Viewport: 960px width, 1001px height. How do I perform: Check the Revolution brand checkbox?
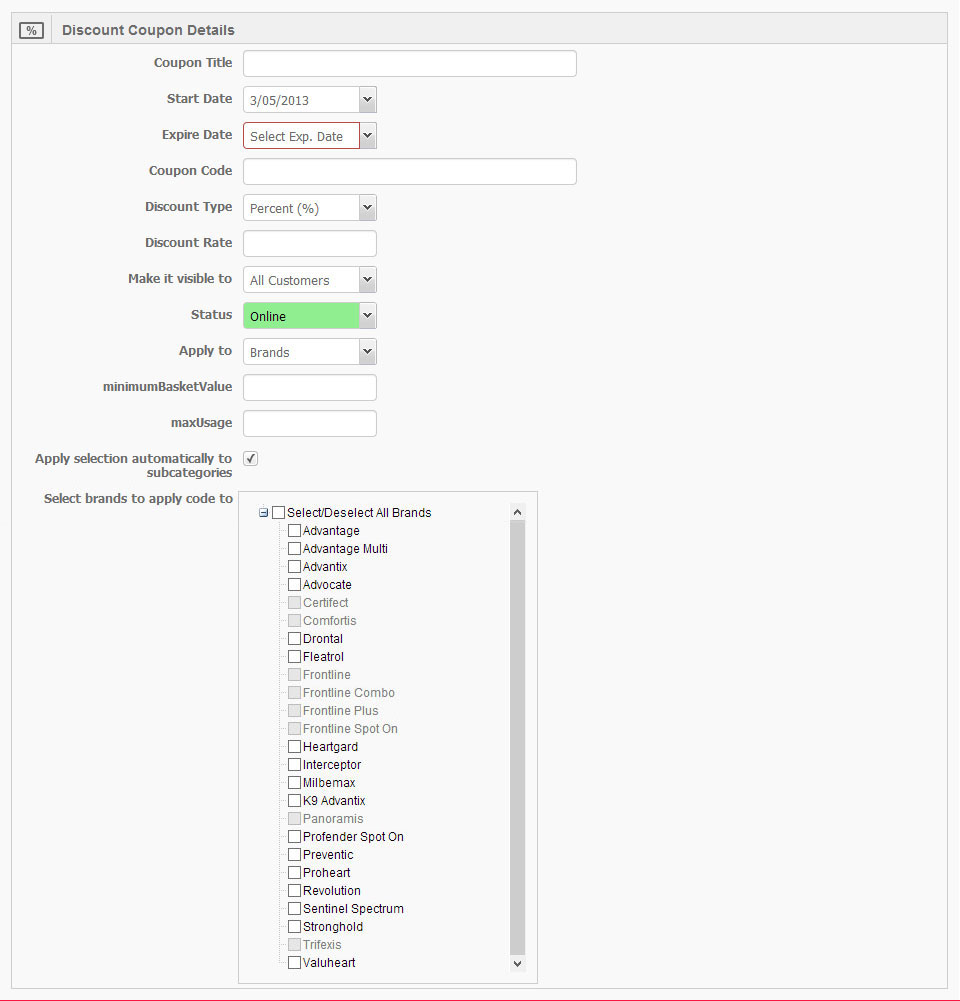tap(294, 891)
